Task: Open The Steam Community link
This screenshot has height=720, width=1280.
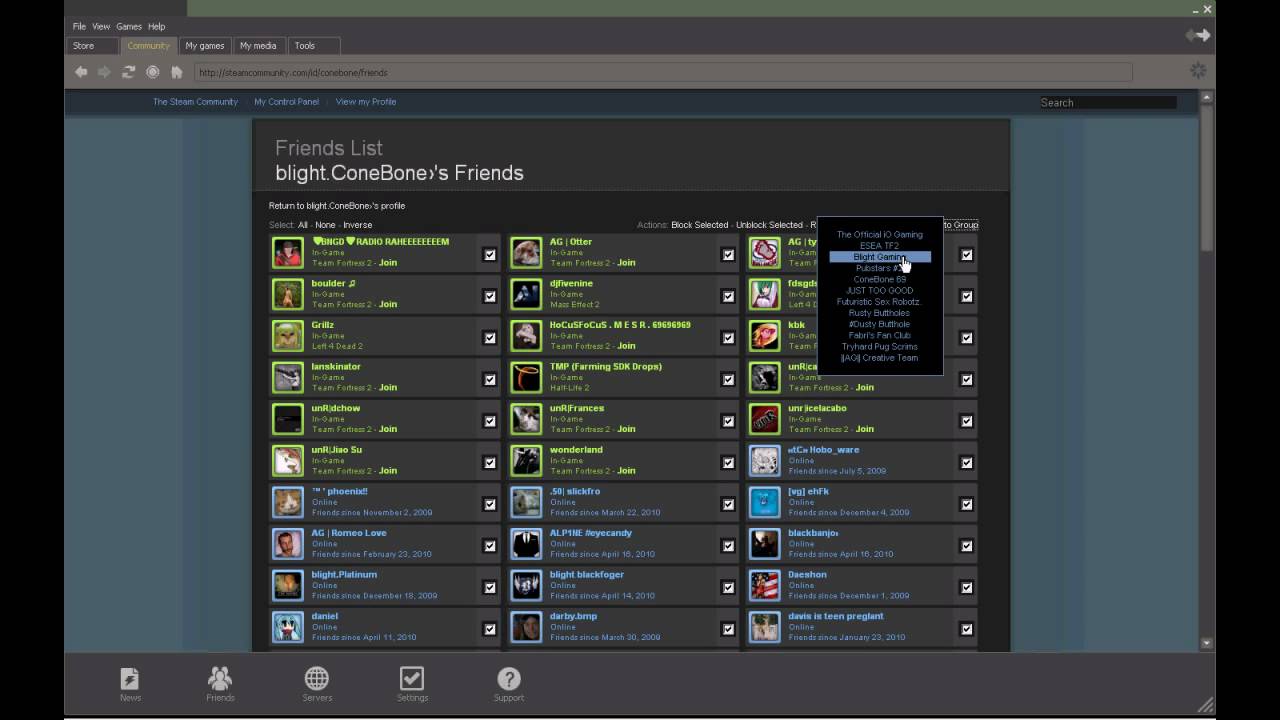Action: click(195, 102)
